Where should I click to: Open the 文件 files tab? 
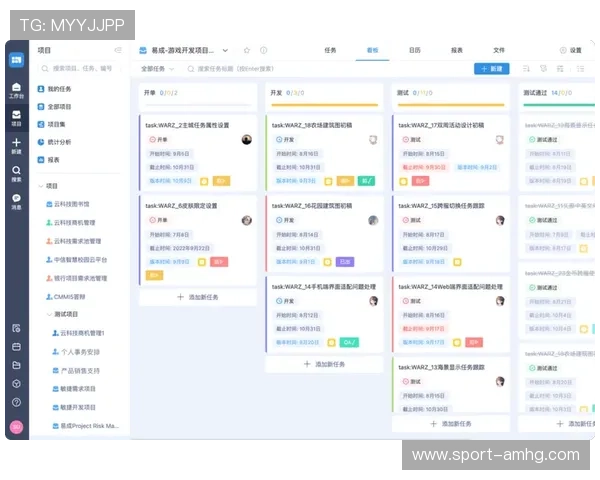499,50
